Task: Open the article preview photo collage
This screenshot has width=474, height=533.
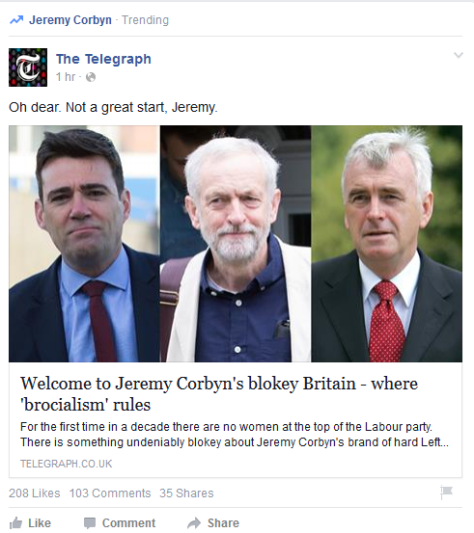Action: 236,244
